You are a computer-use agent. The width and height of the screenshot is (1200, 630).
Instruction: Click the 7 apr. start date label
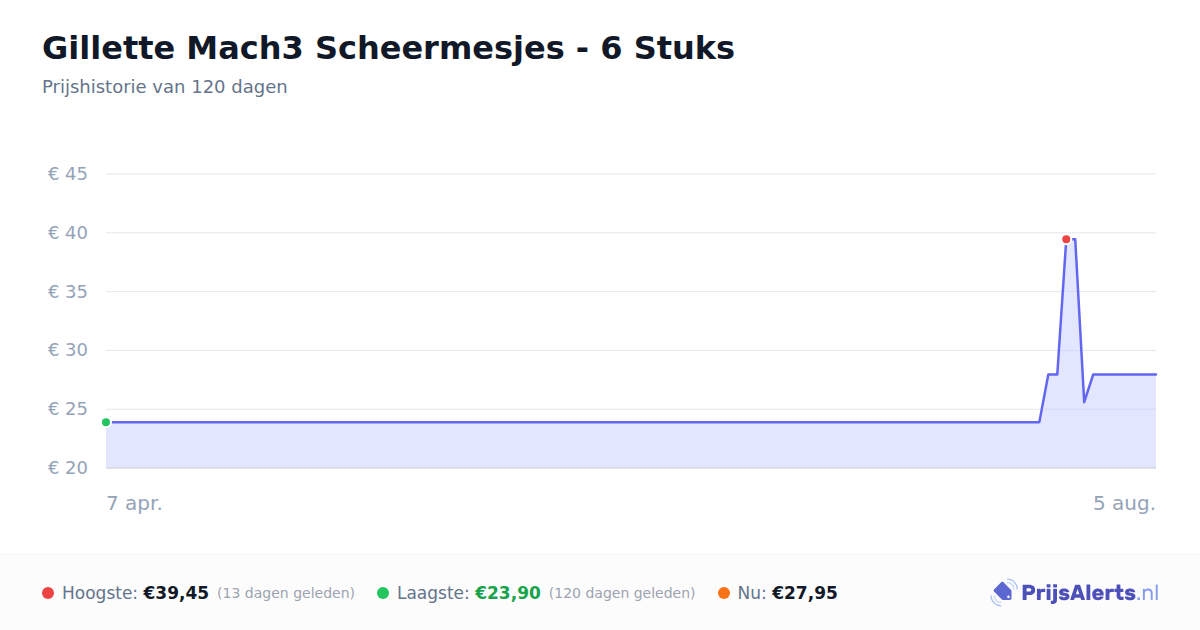pyautogui.click(x=135, y=503)
